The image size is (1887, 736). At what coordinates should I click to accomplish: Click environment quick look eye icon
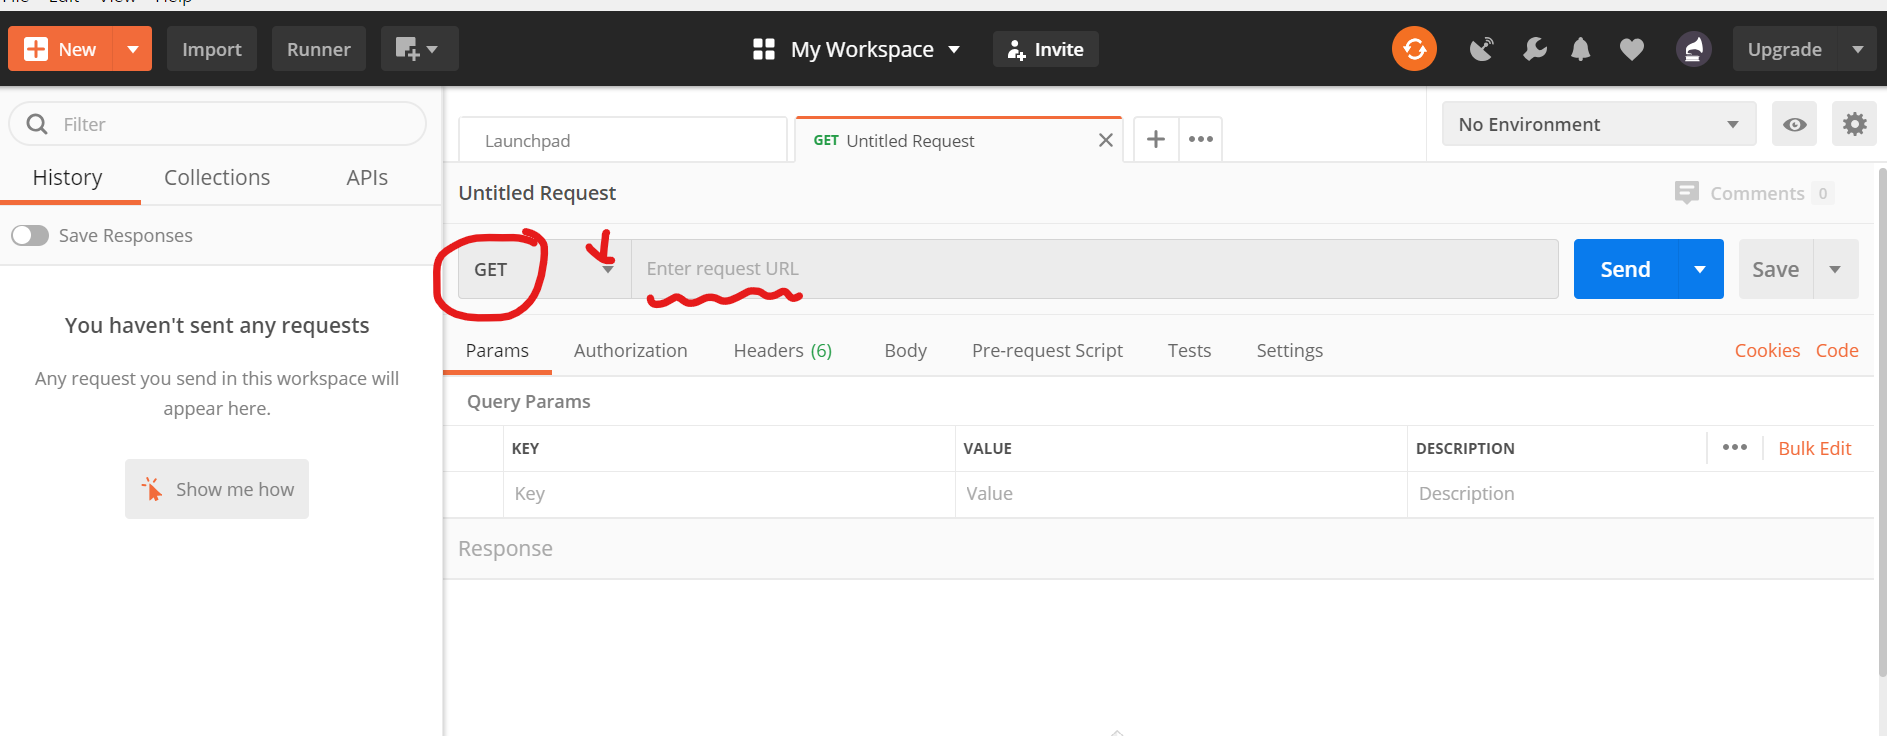coord(1794,124)
